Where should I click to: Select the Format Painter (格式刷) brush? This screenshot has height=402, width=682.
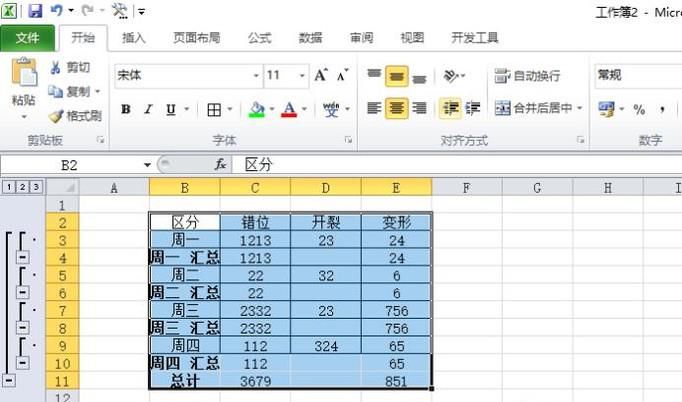[75, 116]
